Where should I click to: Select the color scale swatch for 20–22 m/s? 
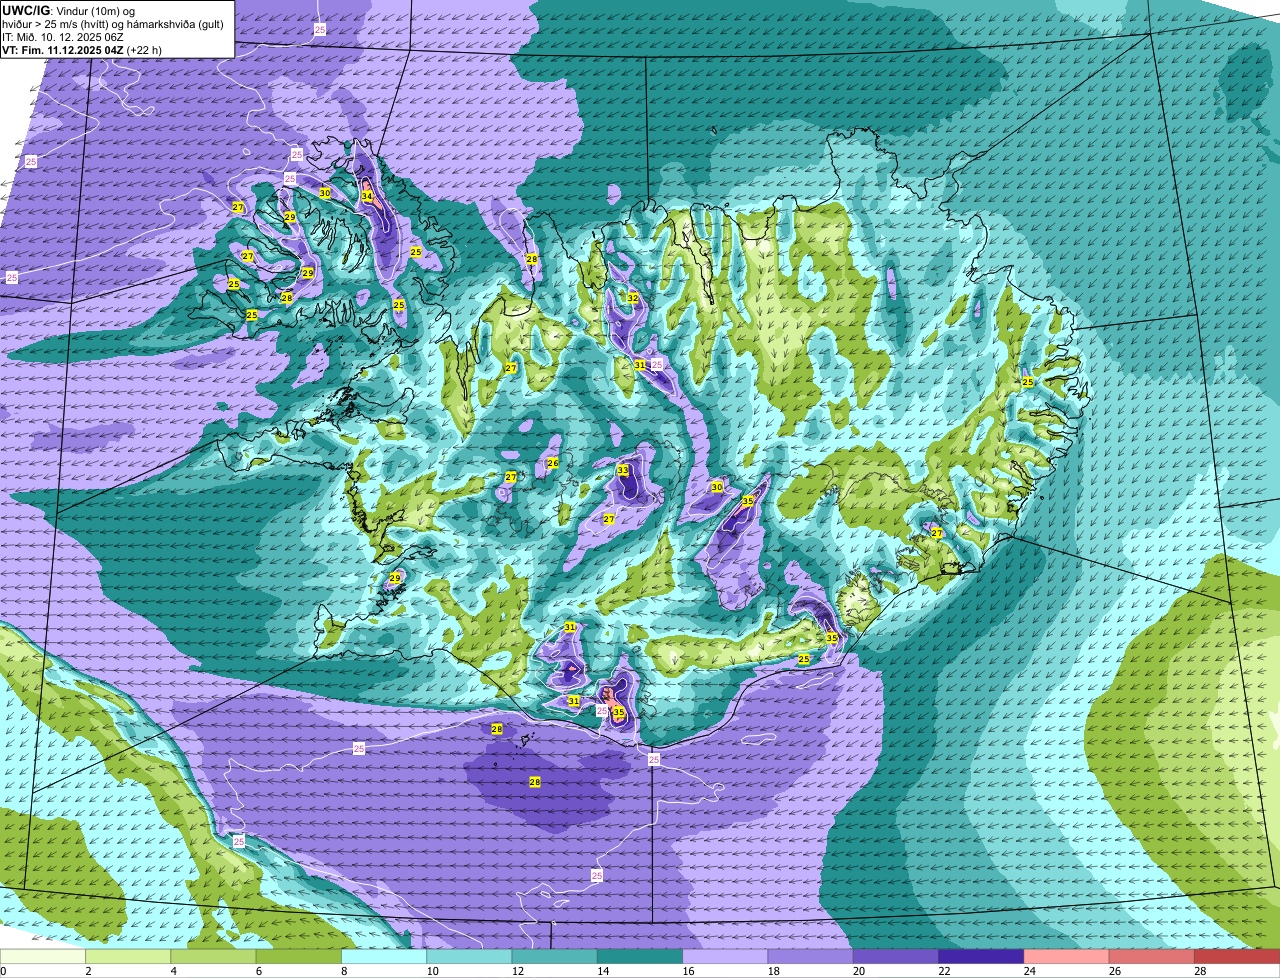click(896, 956)
